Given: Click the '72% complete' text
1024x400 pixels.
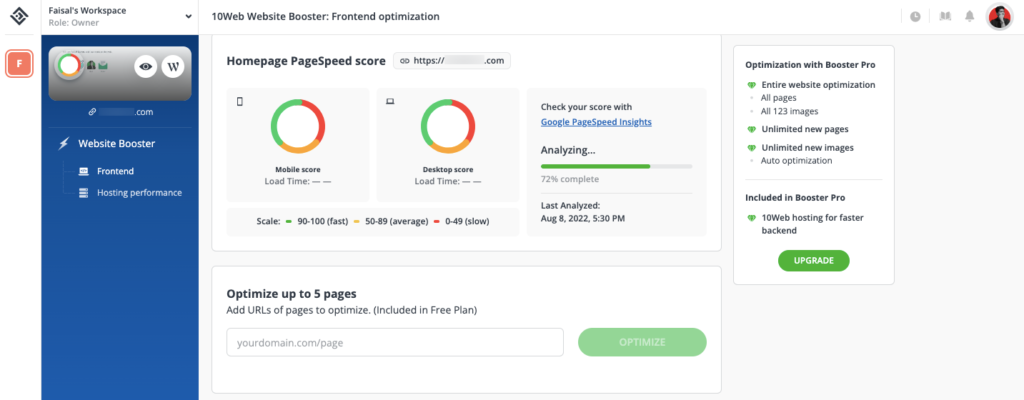Looking at the screenshot, I should pos(569,178).
